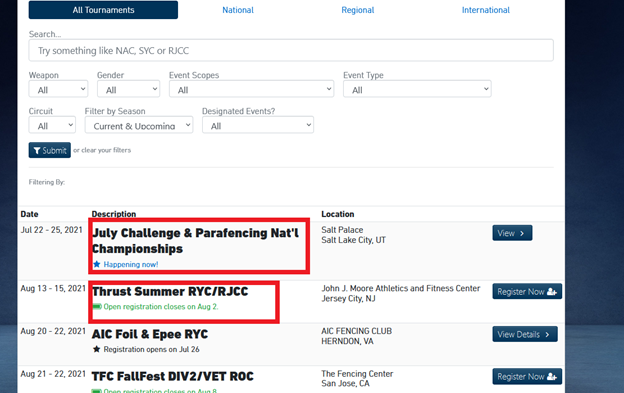Image resolution: width=624 pixels, height=393 pixels.
Task: Open July Challenge & Parafencing Nat'l Championships
Action: 195,241
